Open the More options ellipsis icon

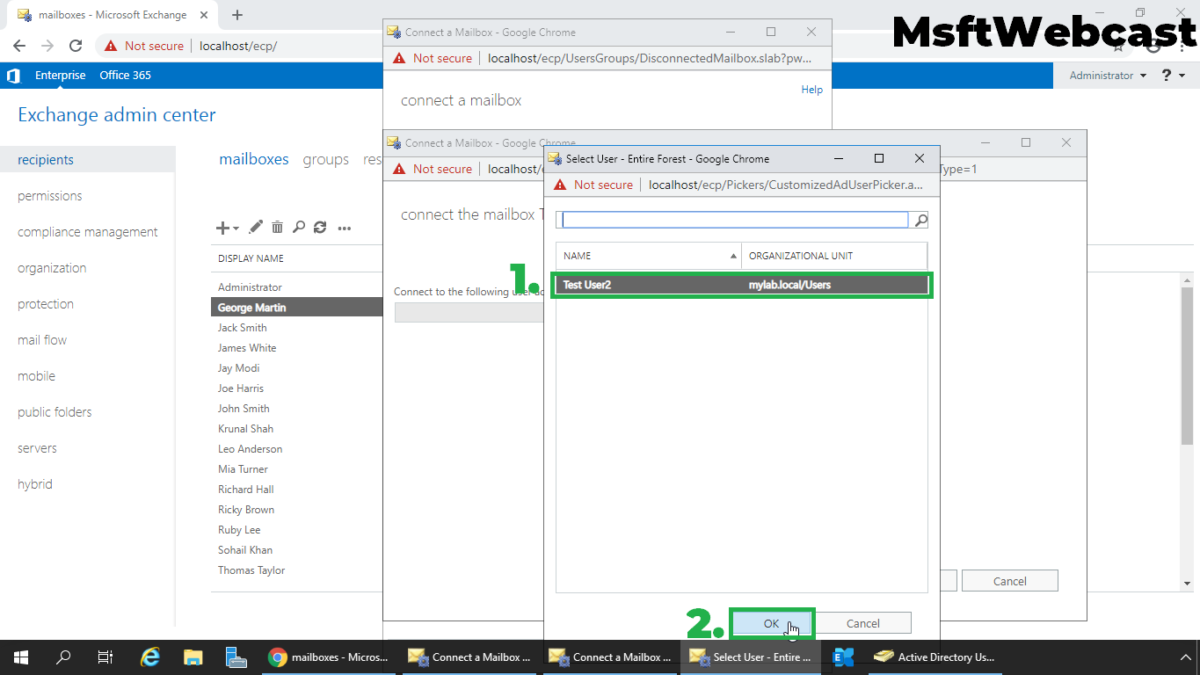[x=344, y=227]
